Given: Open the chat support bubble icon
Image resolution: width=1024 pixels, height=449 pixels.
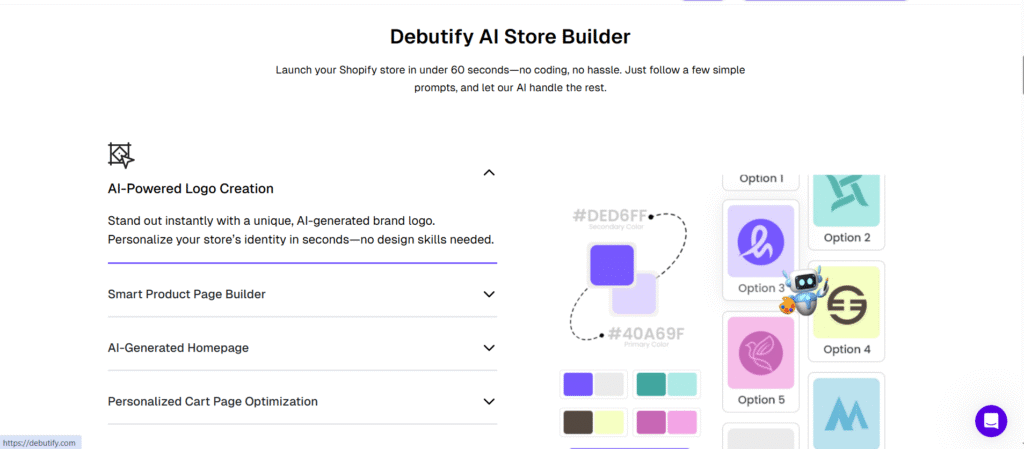Looking at the screenshot, I should click(991, 420).
